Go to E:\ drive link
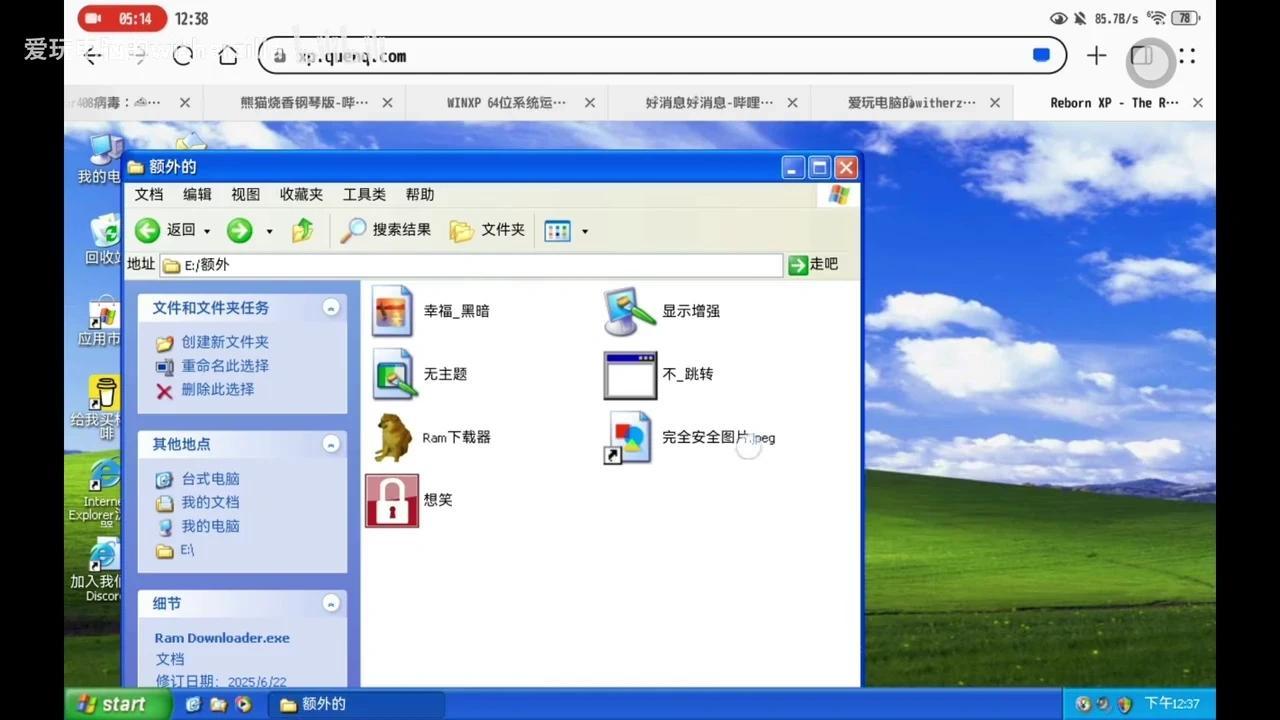Screen dimensions: 1280x720 point(187,550)
